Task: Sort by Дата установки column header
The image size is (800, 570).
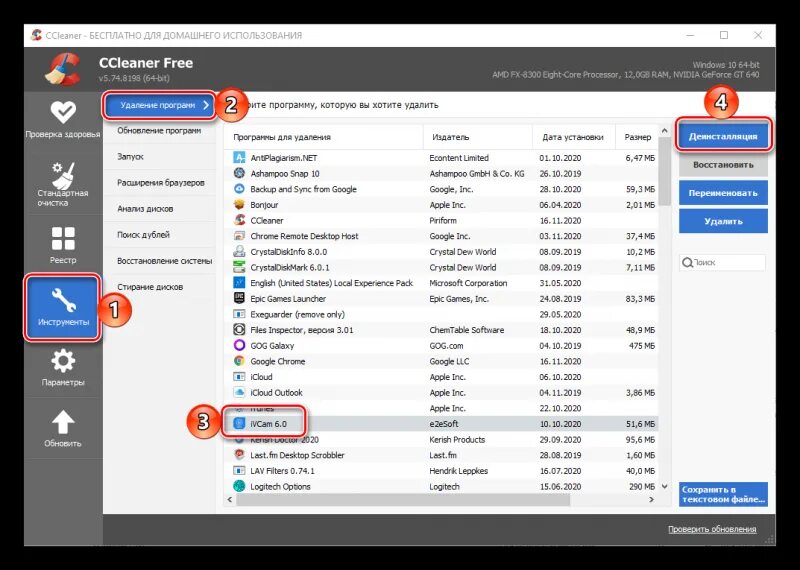Action: pos(574,137)
